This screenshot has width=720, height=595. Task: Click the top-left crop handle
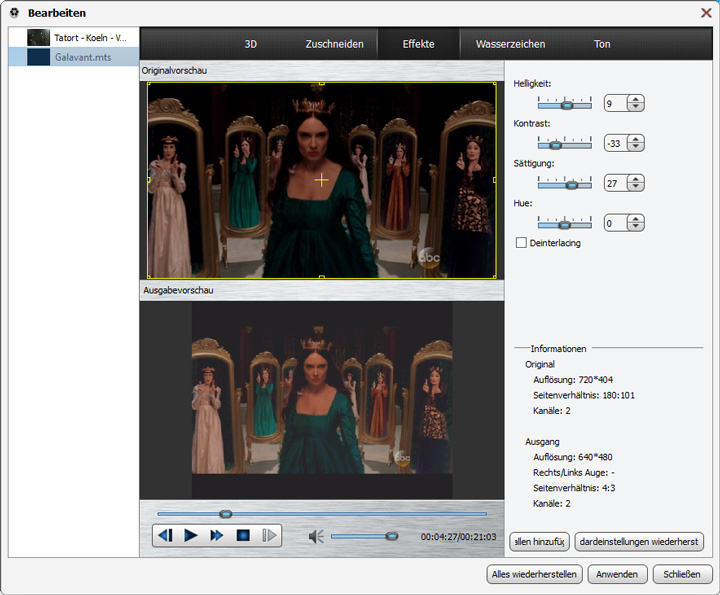[148, 84]
